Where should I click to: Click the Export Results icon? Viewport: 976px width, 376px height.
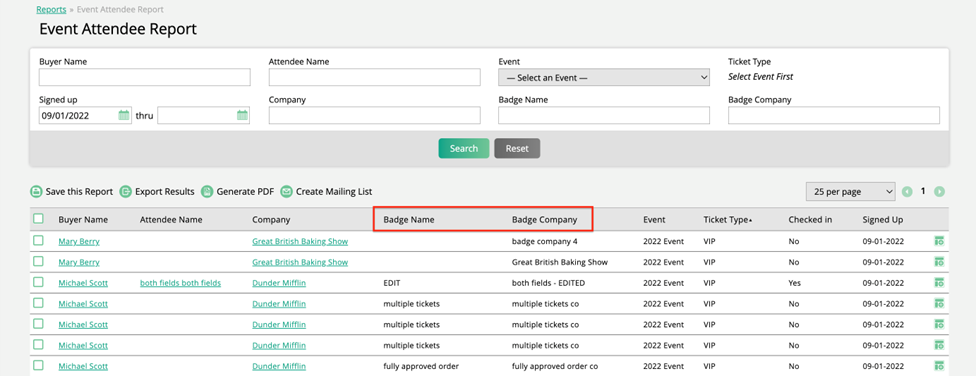pyautogui.click(x=126, y=192)
